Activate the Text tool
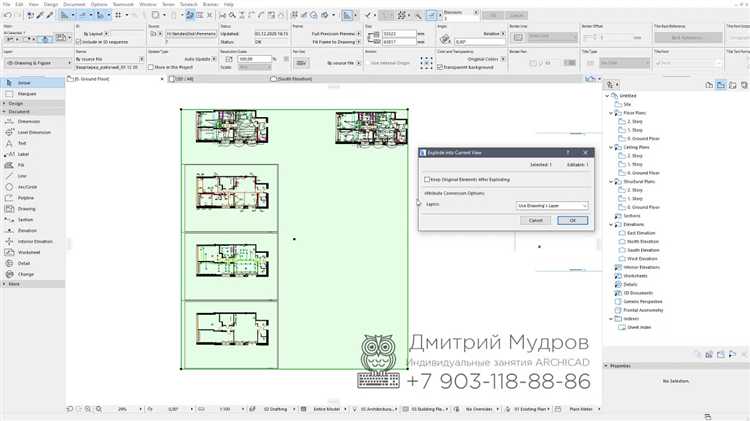This screenshot has width=750, height=421. pyautogui.click(x=32, y=144)
